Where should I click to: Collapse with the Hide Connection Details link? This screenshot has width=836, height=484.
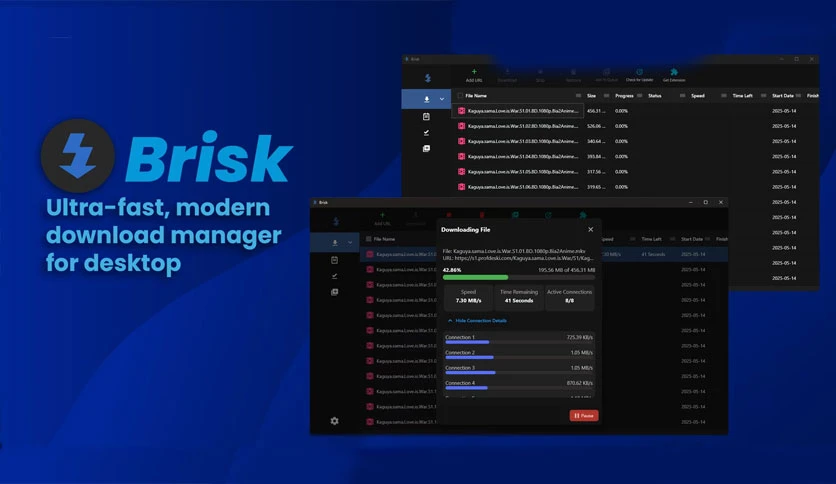[x=477, y=320]
